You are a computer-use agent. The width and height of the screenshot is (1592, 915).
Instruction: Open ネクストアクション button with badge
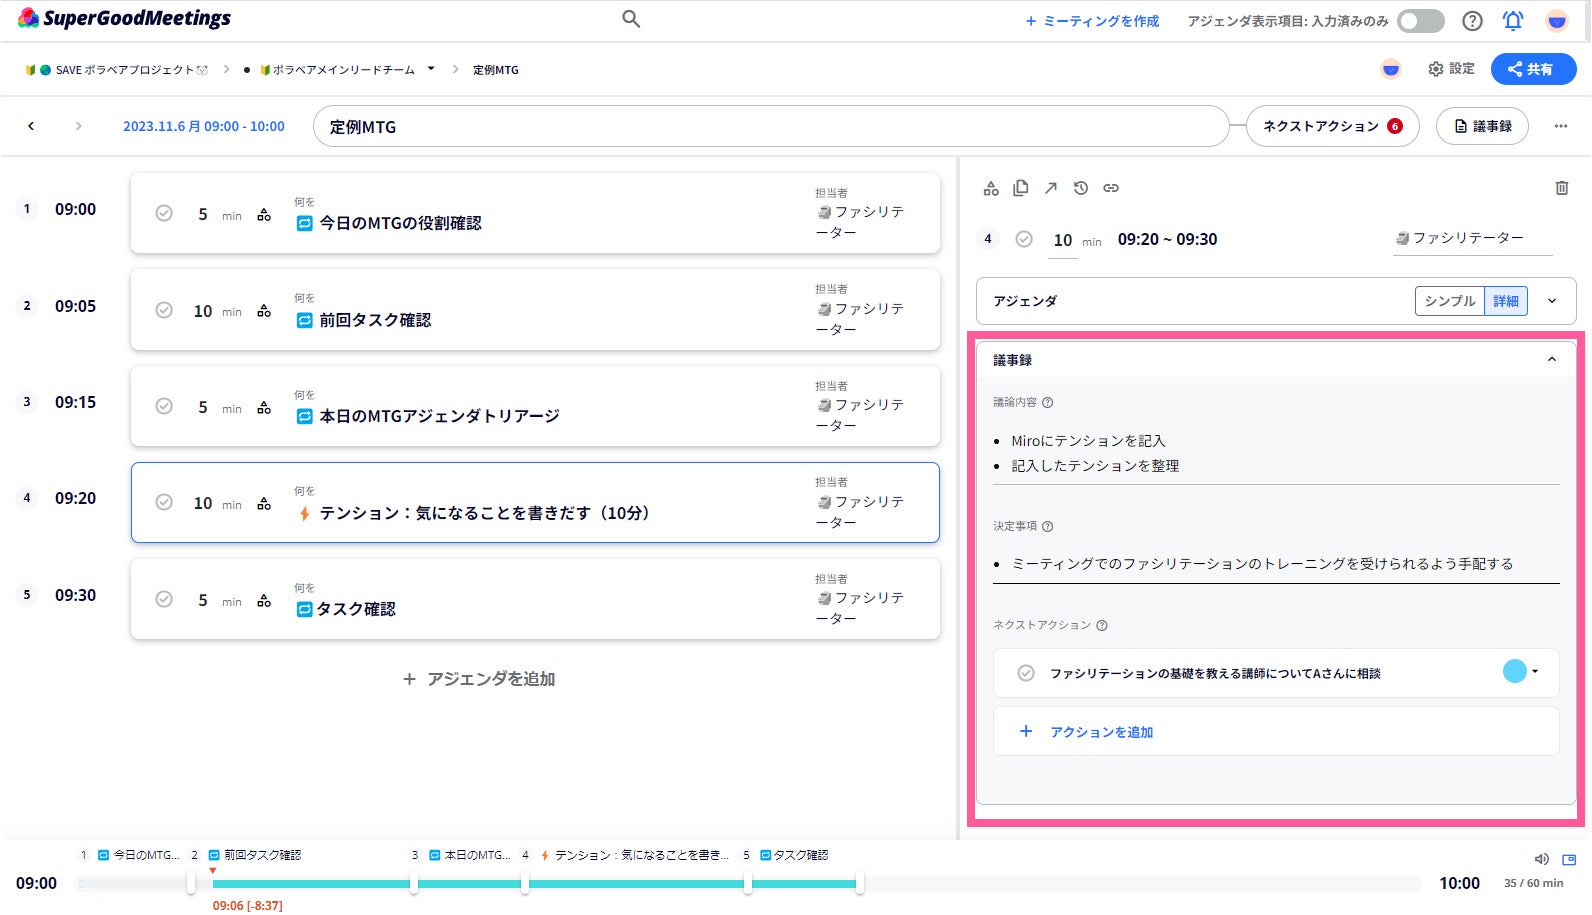tap(1332, 126)
